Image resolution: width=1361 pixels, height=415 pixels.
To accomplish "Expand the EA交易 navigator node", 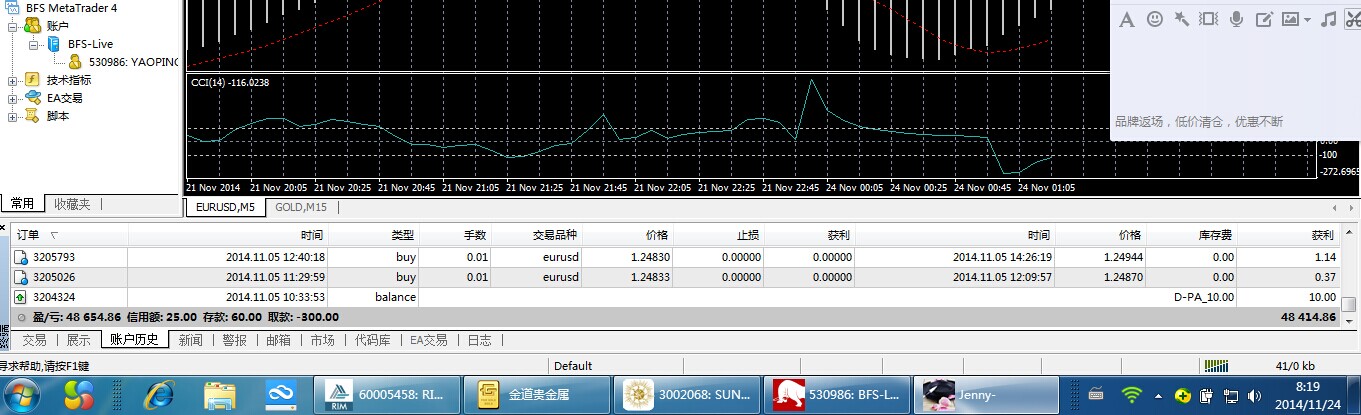I will [13, 98].
